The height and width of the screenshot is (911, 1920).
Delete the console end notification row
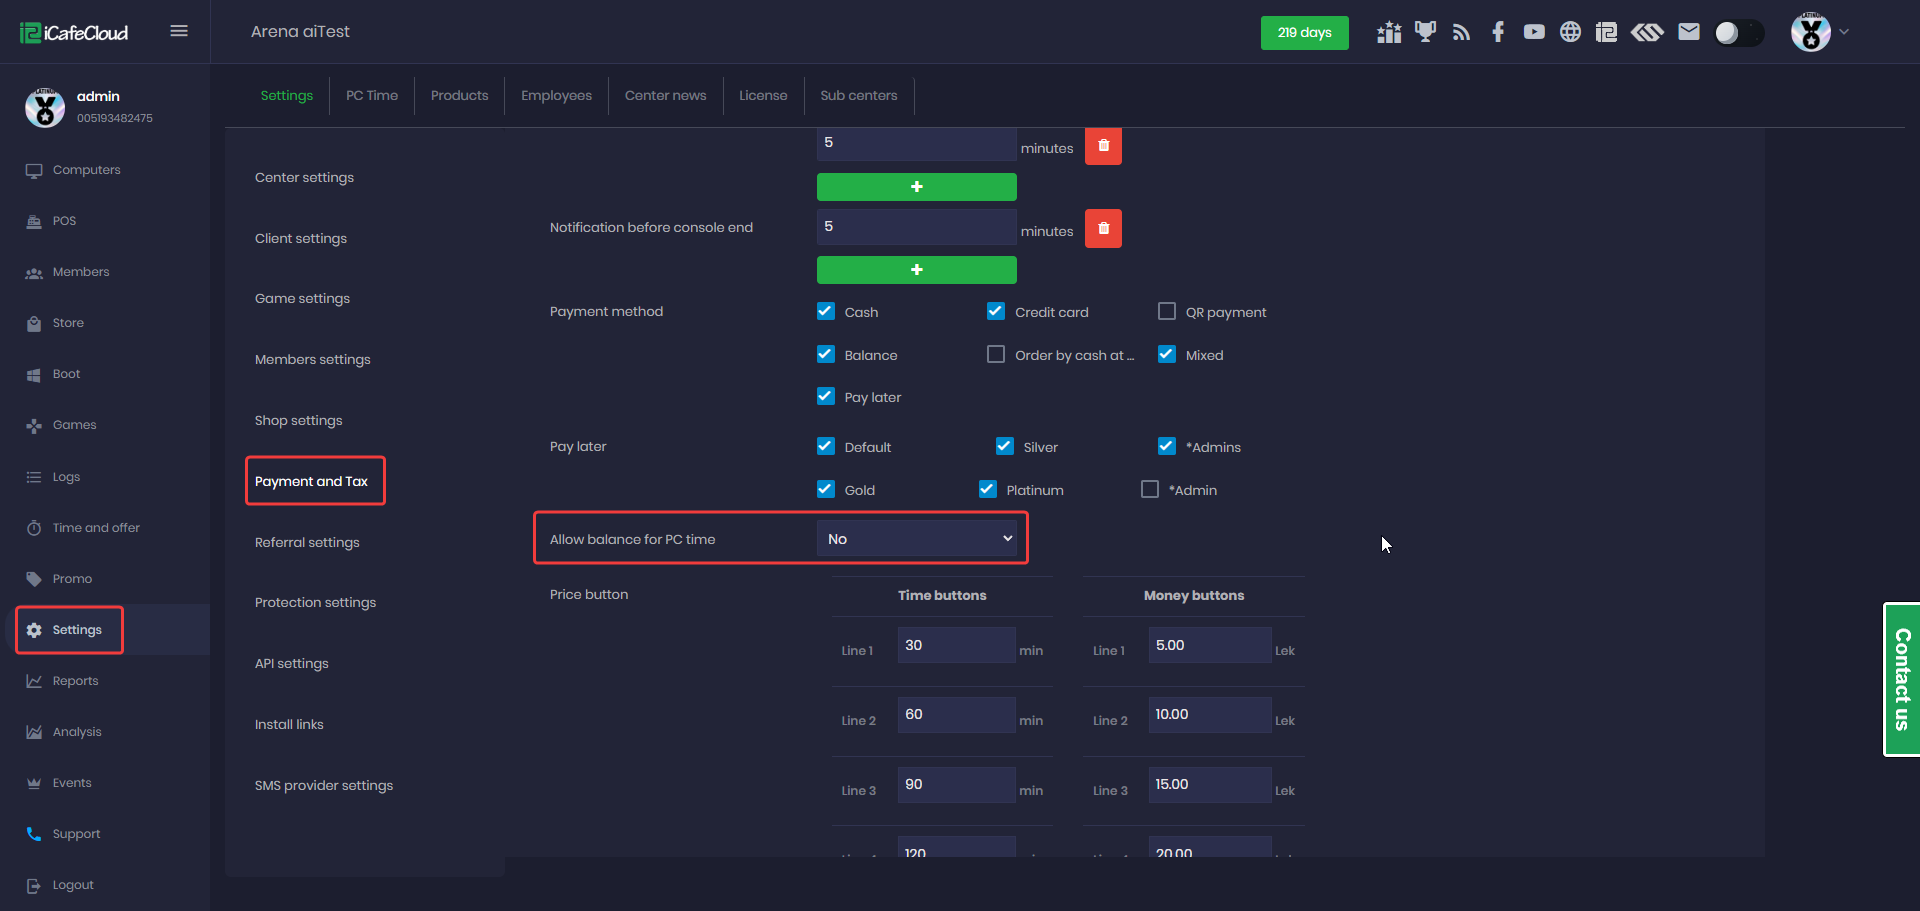[1103, 228]
